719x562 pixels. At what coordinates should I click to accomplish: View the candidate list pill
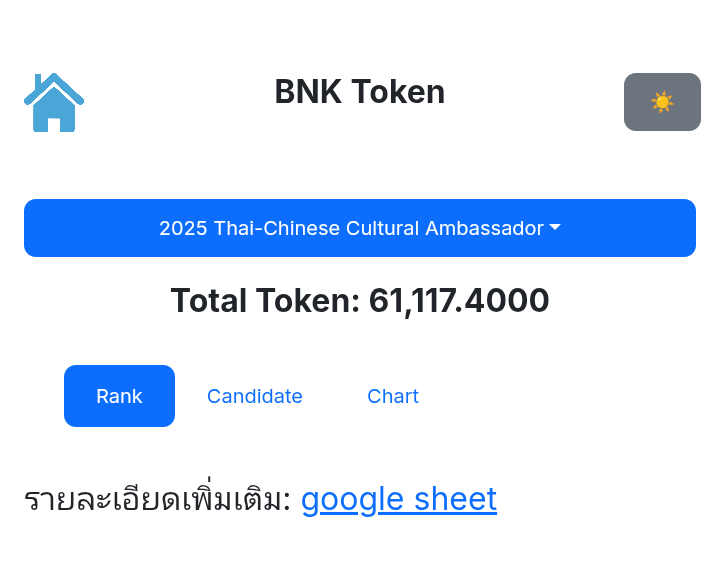[x=254, y=396]
